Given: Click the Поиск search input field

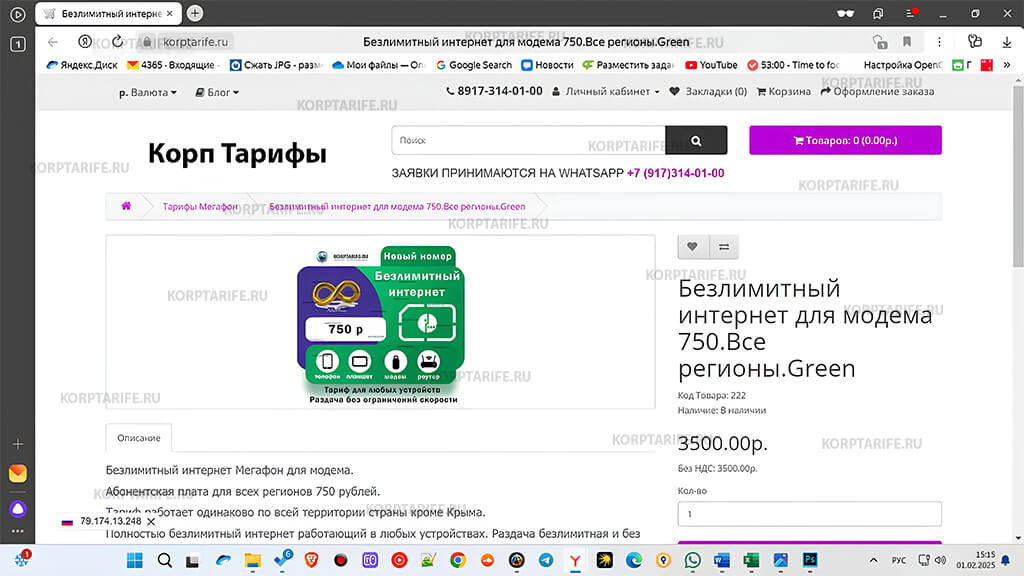Looking at the screenshot, I should [528, 140].
